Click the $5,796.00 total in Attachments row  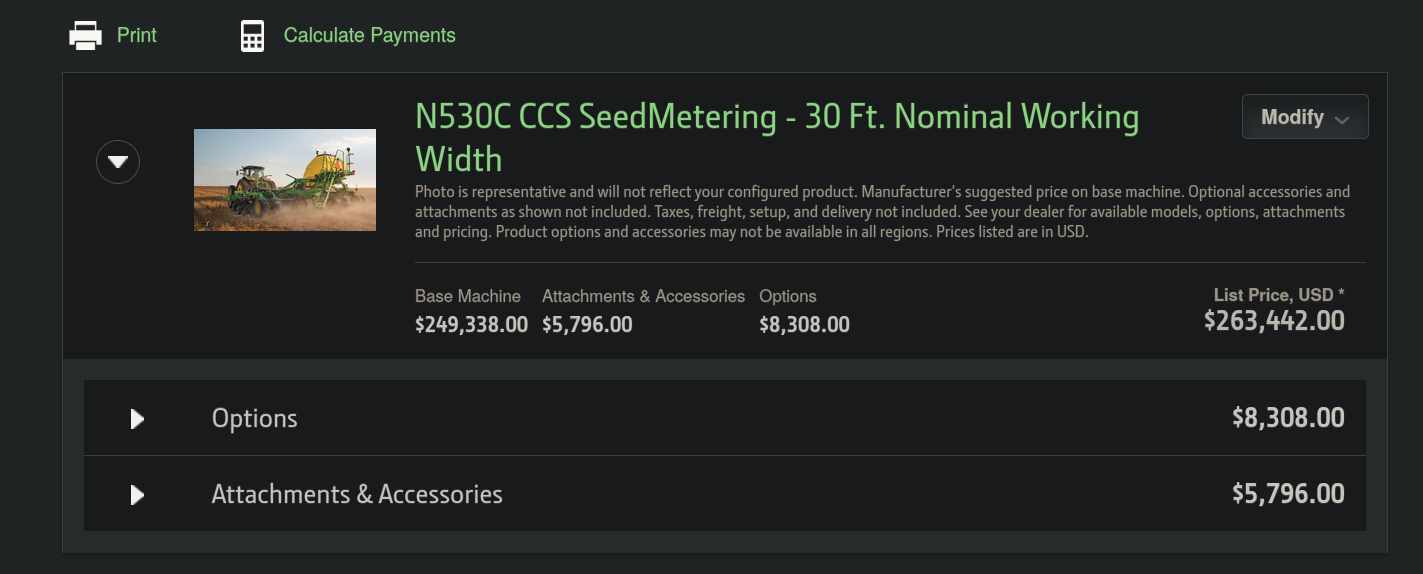point(1288,494)
